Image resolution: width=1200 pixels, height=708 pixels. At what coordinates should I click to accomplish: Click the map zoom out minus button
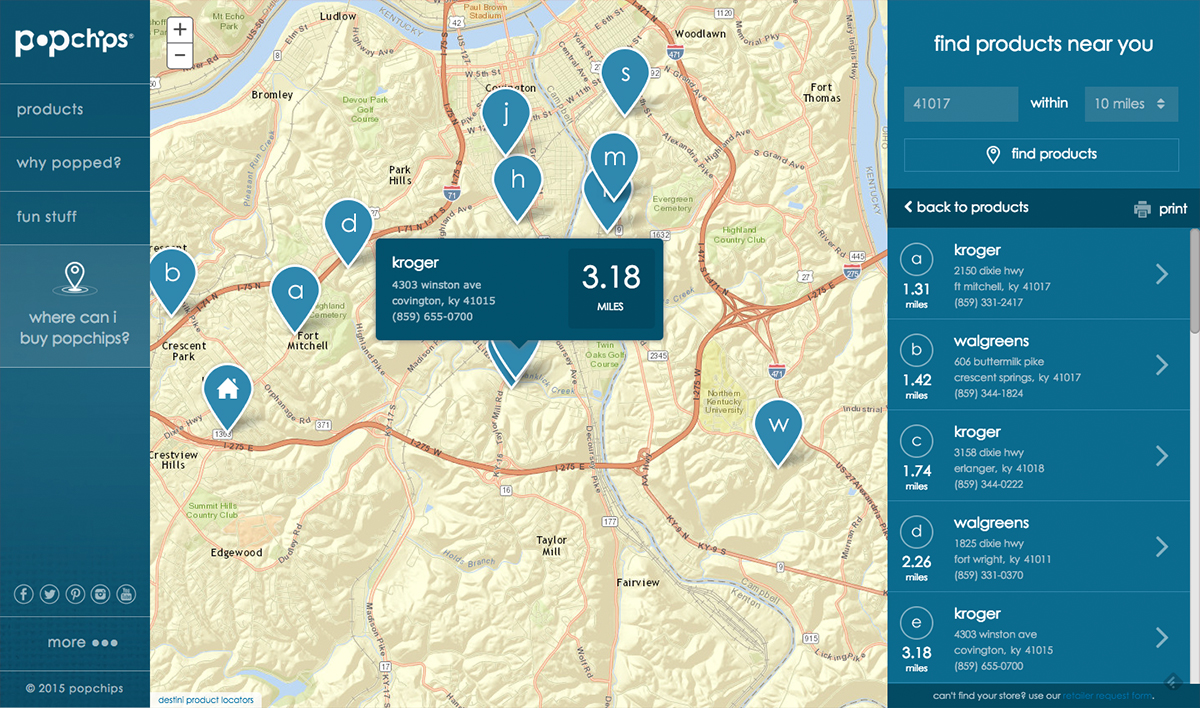(180, 56)
